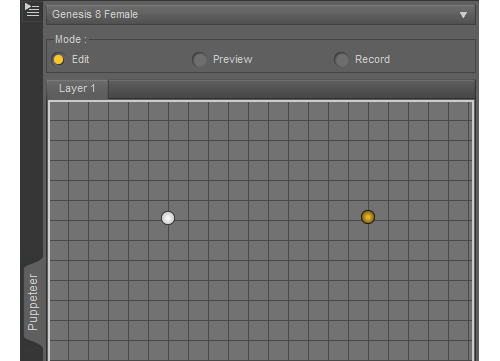This screenshot has height=361, width=500.
Task: Open the Genesis 8 Female dropdown
Action: [x=261, y=15]
